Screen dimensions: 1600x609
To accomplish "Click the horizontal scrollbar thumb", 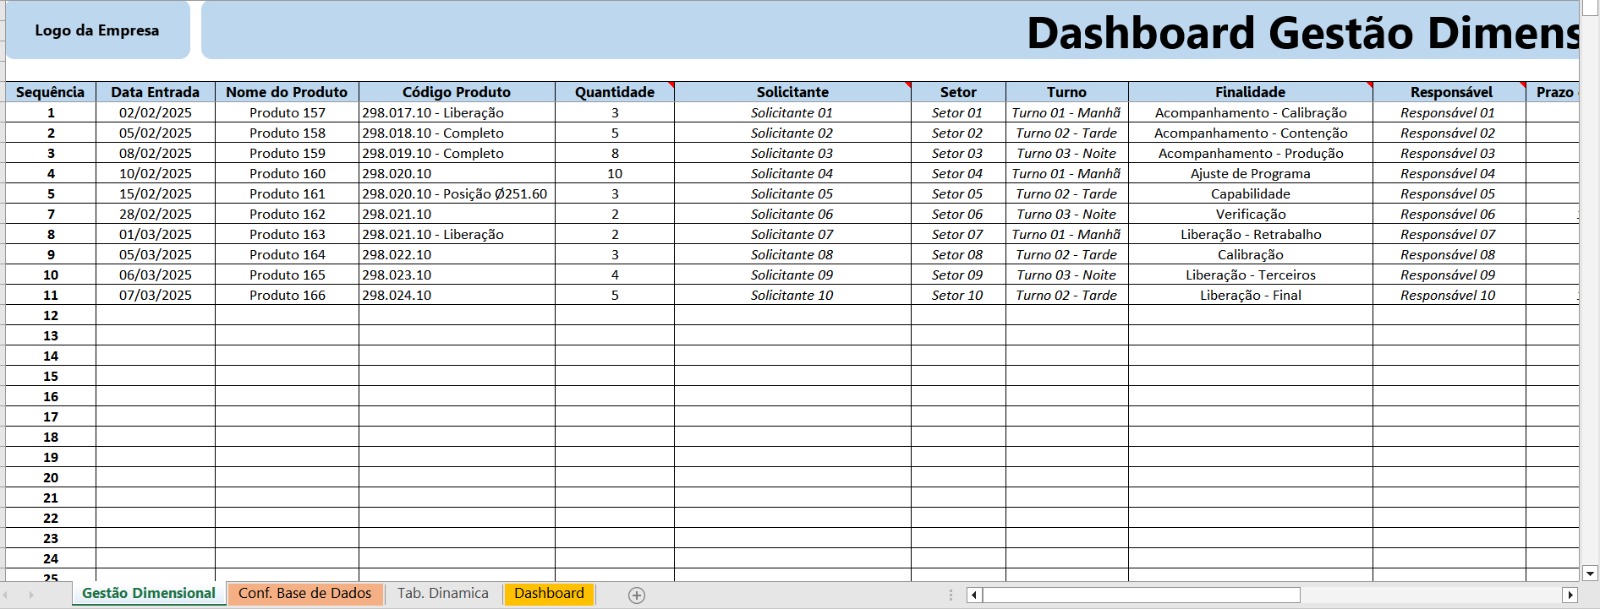I will 1140,595.
